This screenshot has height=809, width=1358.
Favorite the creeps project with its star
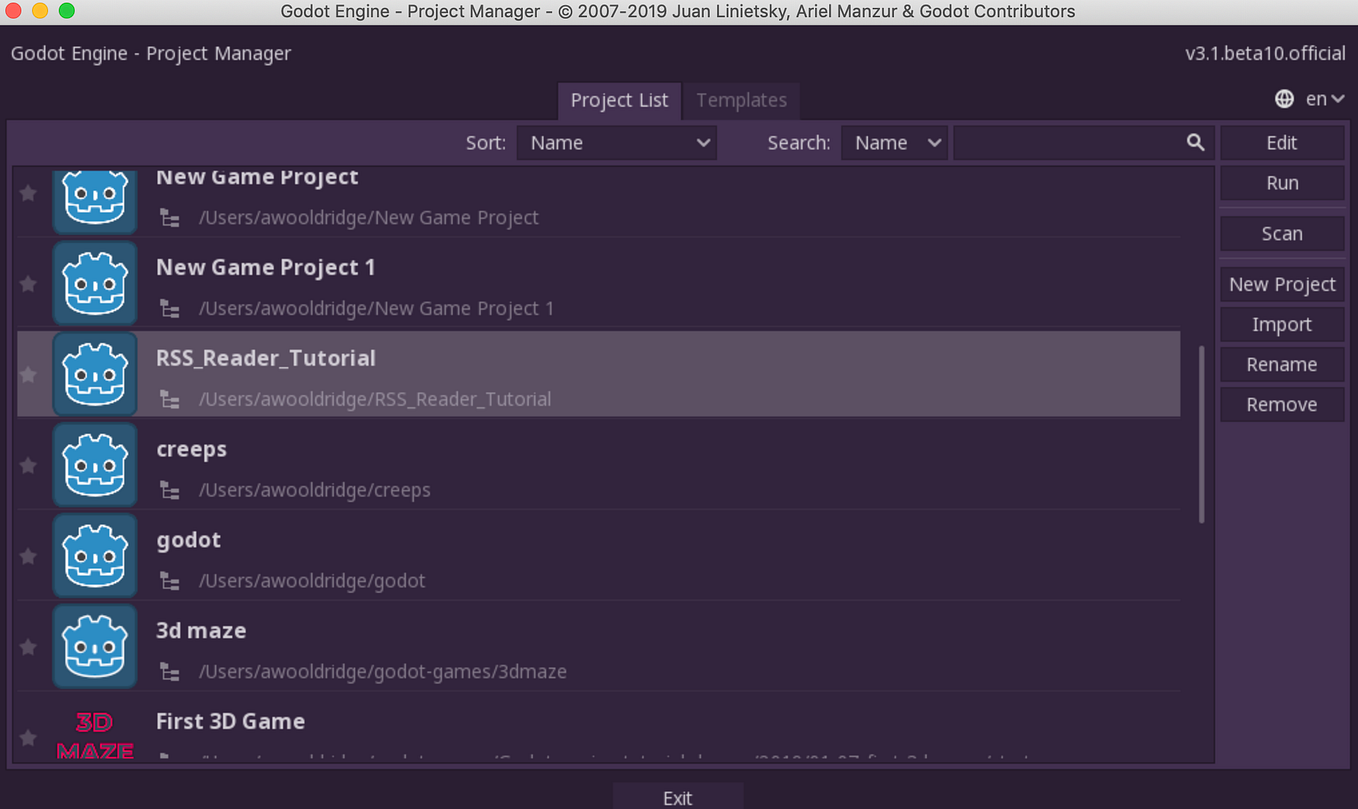(27, 465)
